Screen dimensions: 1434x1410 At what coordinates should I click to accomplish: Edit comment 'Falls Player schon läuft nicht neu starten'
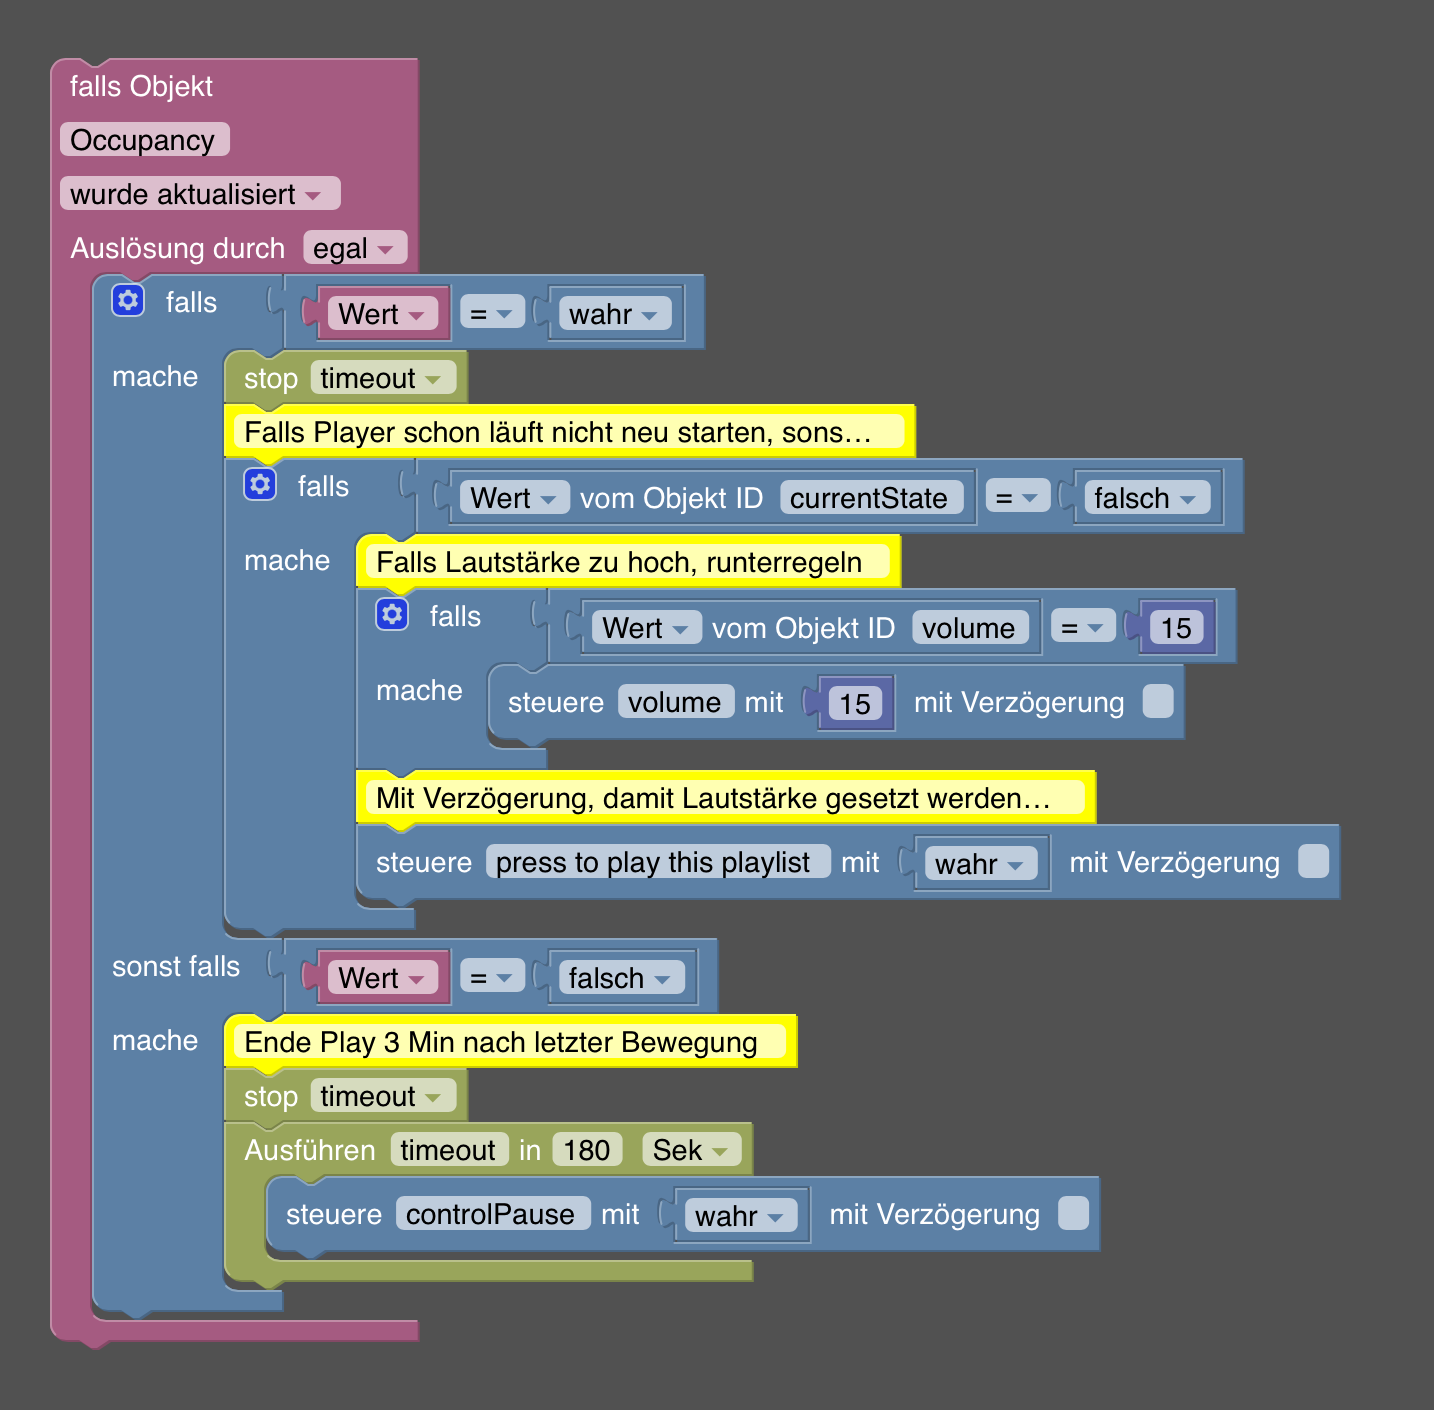[568, 432]
